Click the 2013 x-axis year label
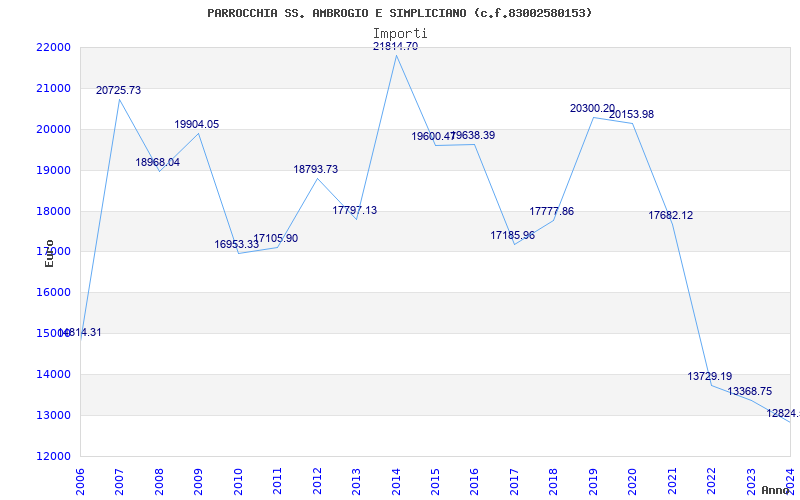Image resolution: width=800 pixels, height=500 pixels. pos(356,481)
